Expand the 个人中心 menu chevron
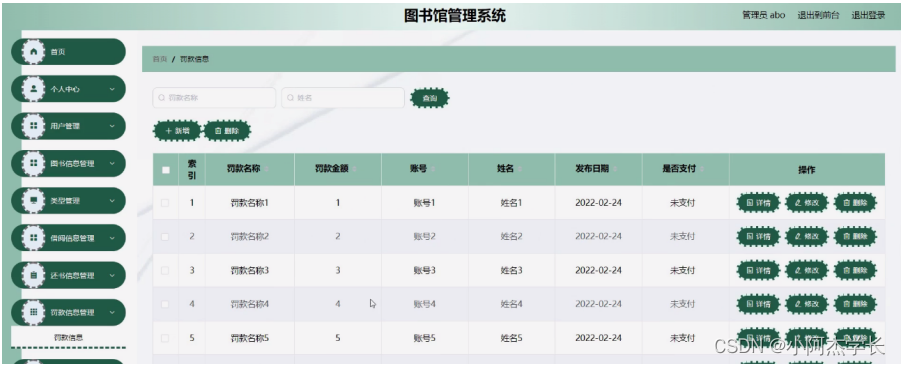The height and width of the screenshot is (365, 901). 112,89
